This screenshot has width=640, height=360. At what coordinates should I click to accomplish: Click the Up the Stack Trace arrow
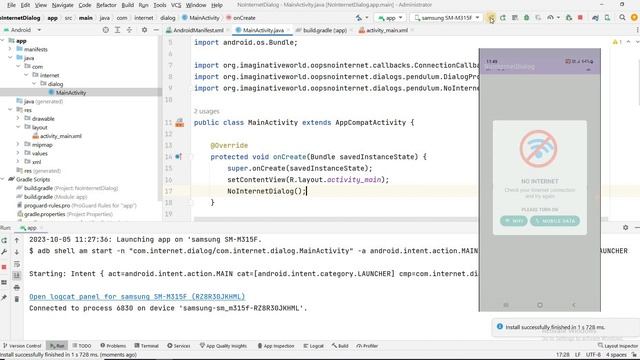point(17,240)
